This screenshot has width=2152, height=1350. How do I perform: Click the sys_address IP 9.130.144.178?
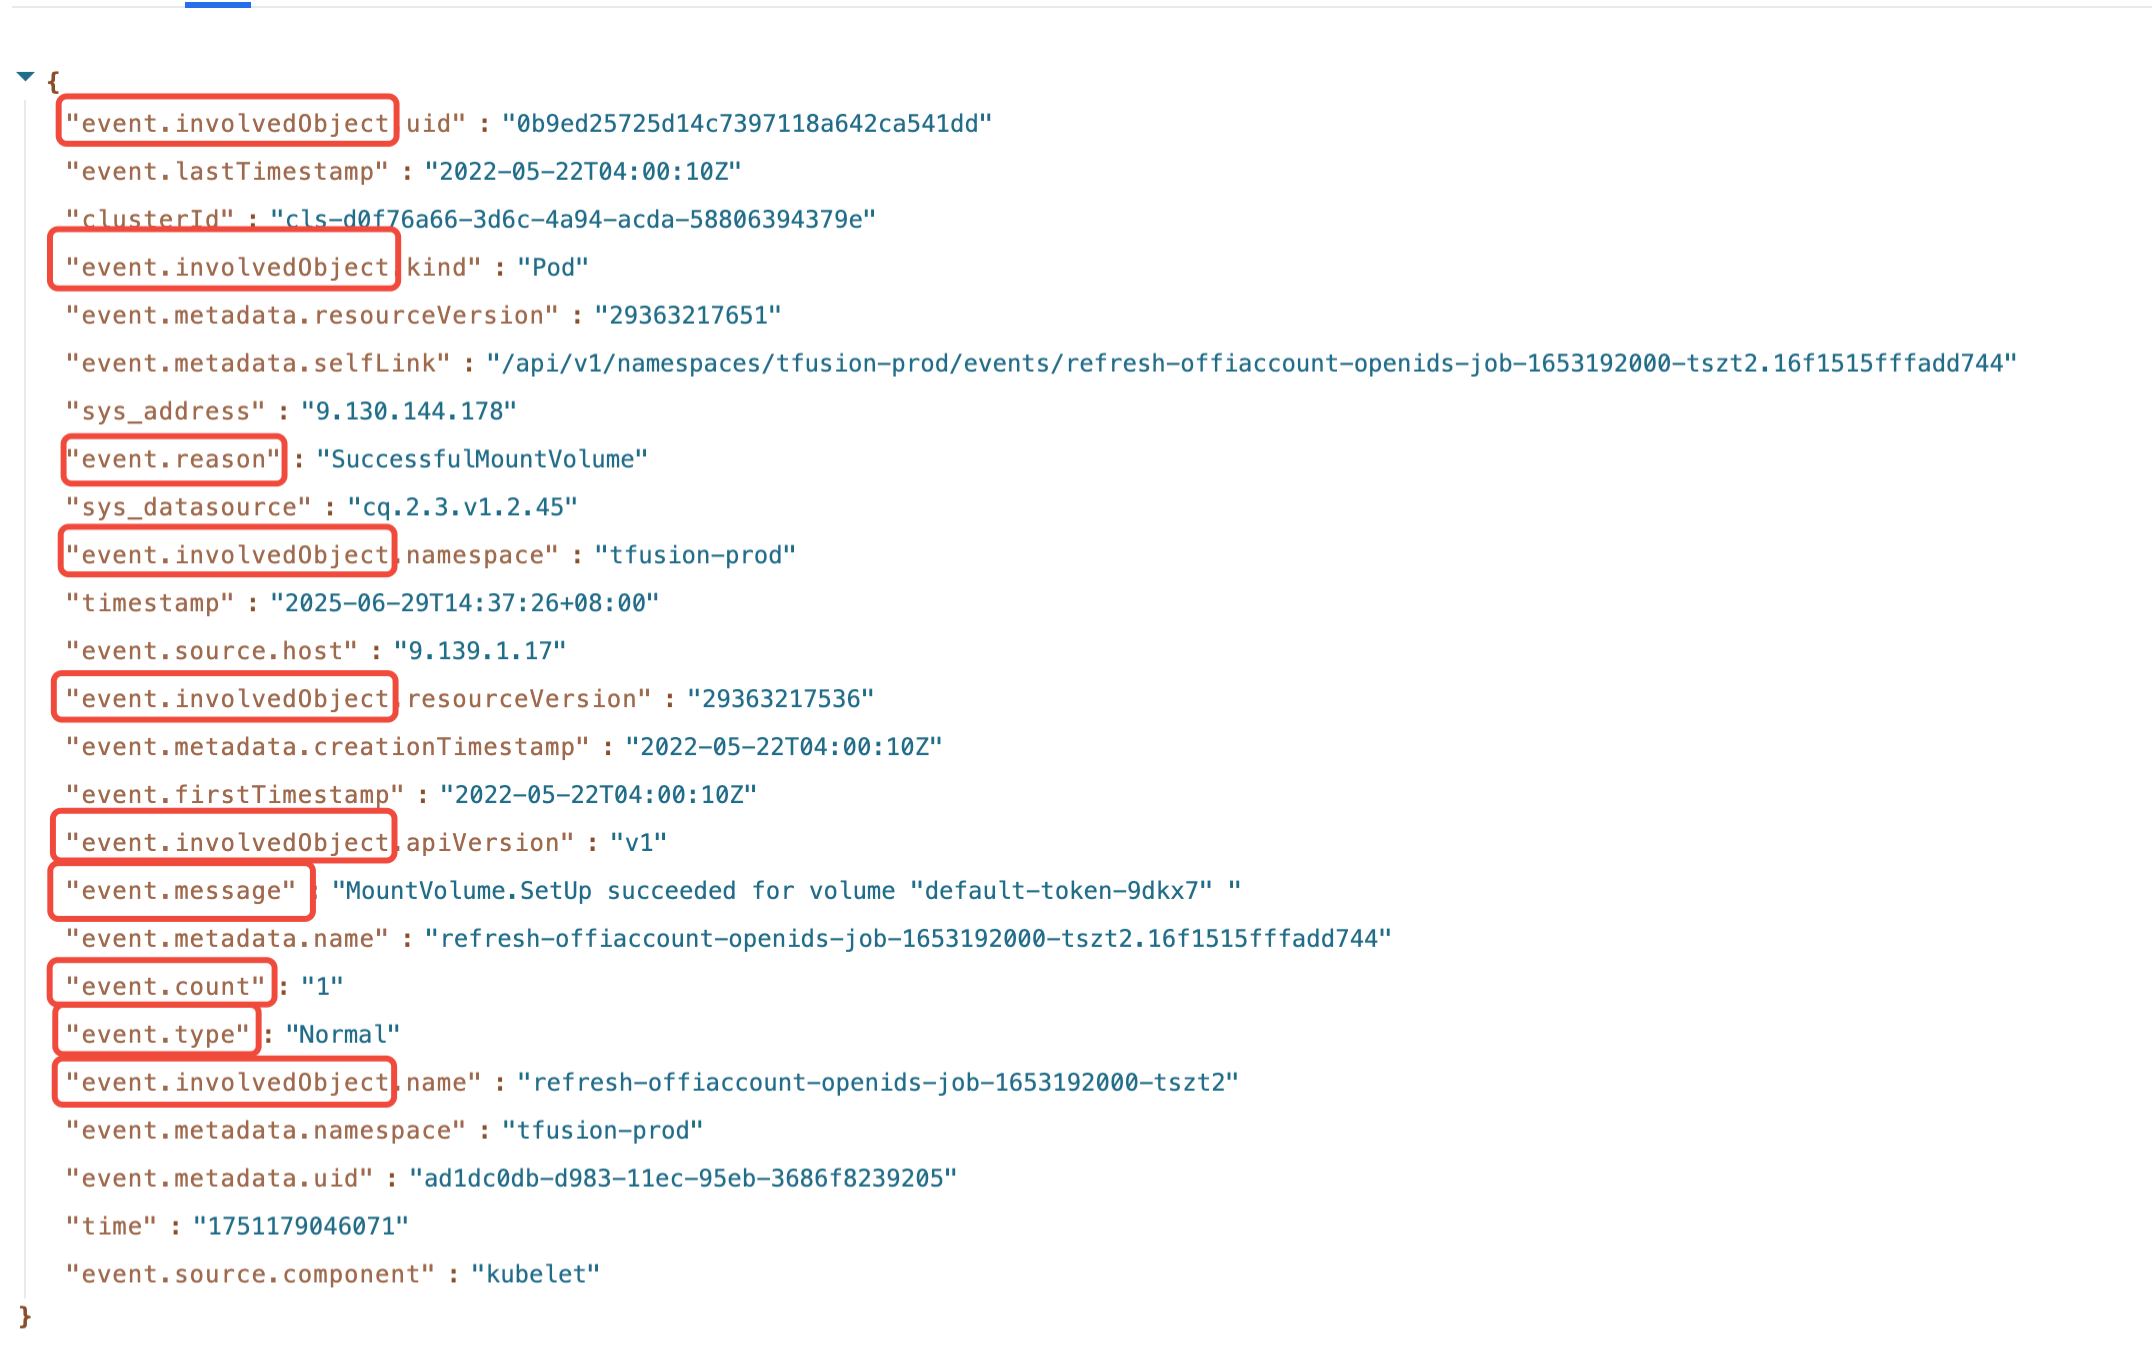click(x=409, y=411)
